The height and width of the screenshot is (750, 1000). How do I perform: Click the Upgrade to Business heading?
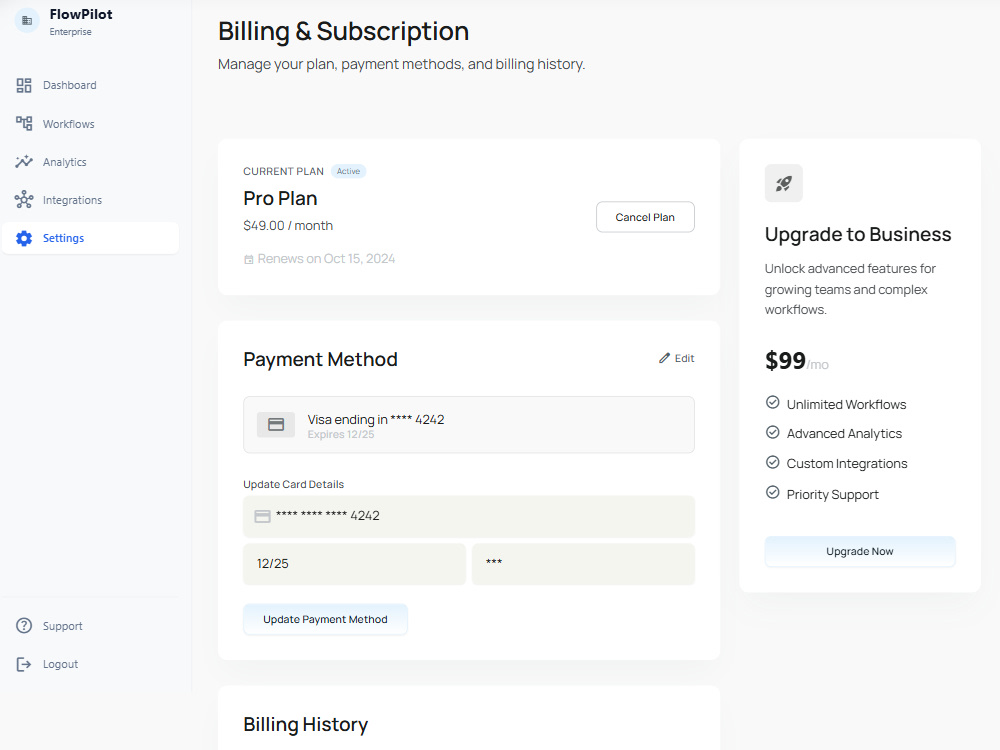tap(858, 235)
